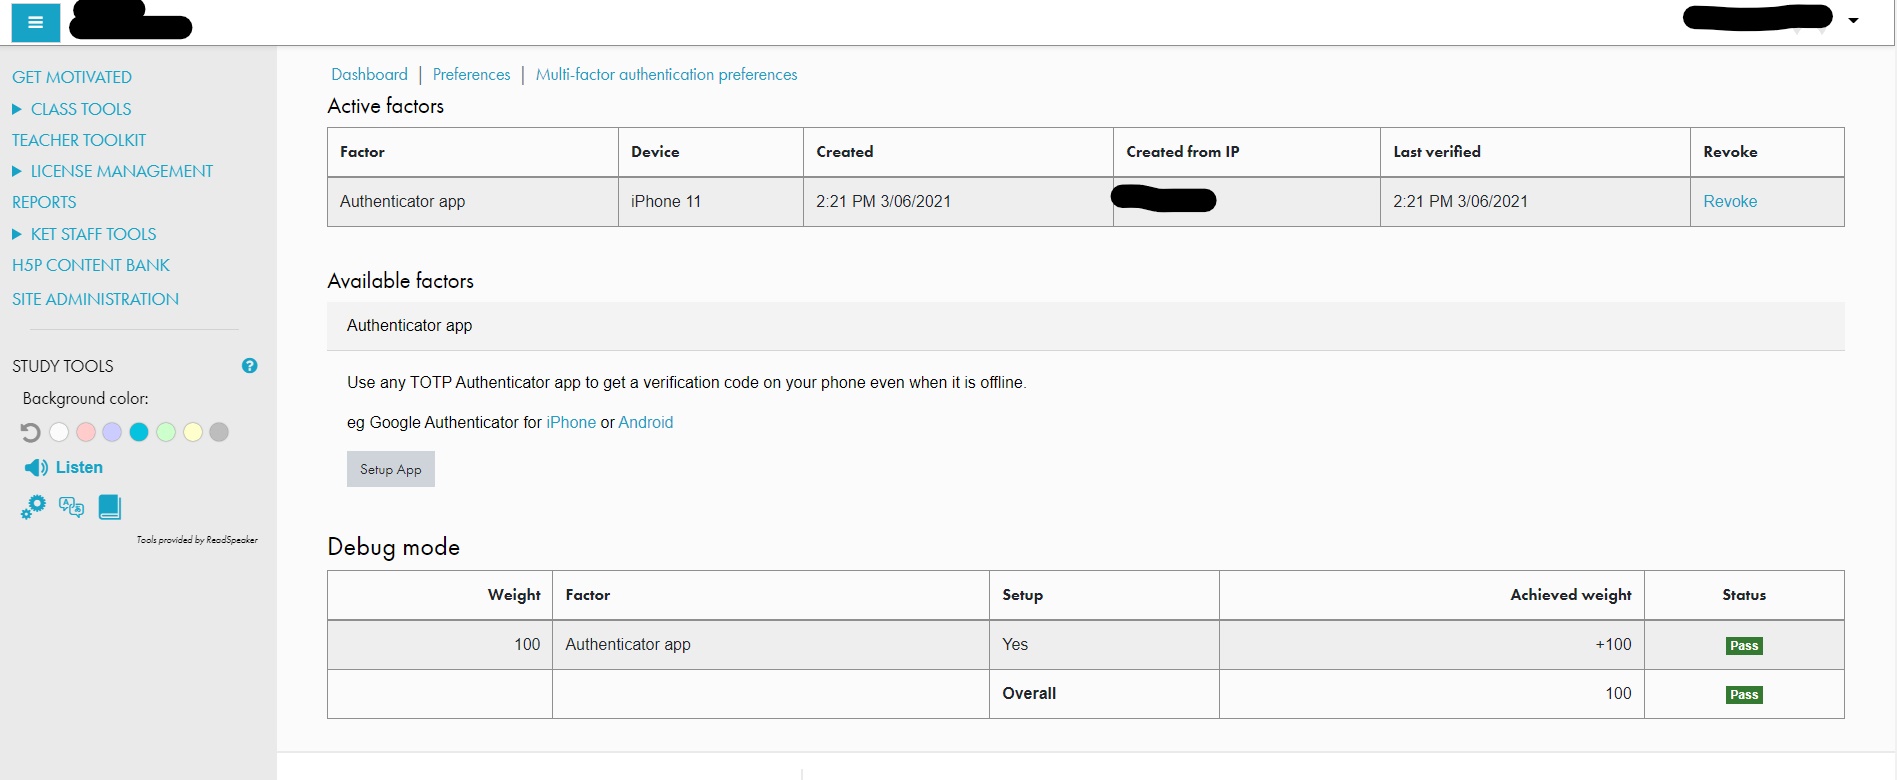This screenshot has width=1897, height=780.
Task: Select the lavender background color
Action: [x=112, y=432]
